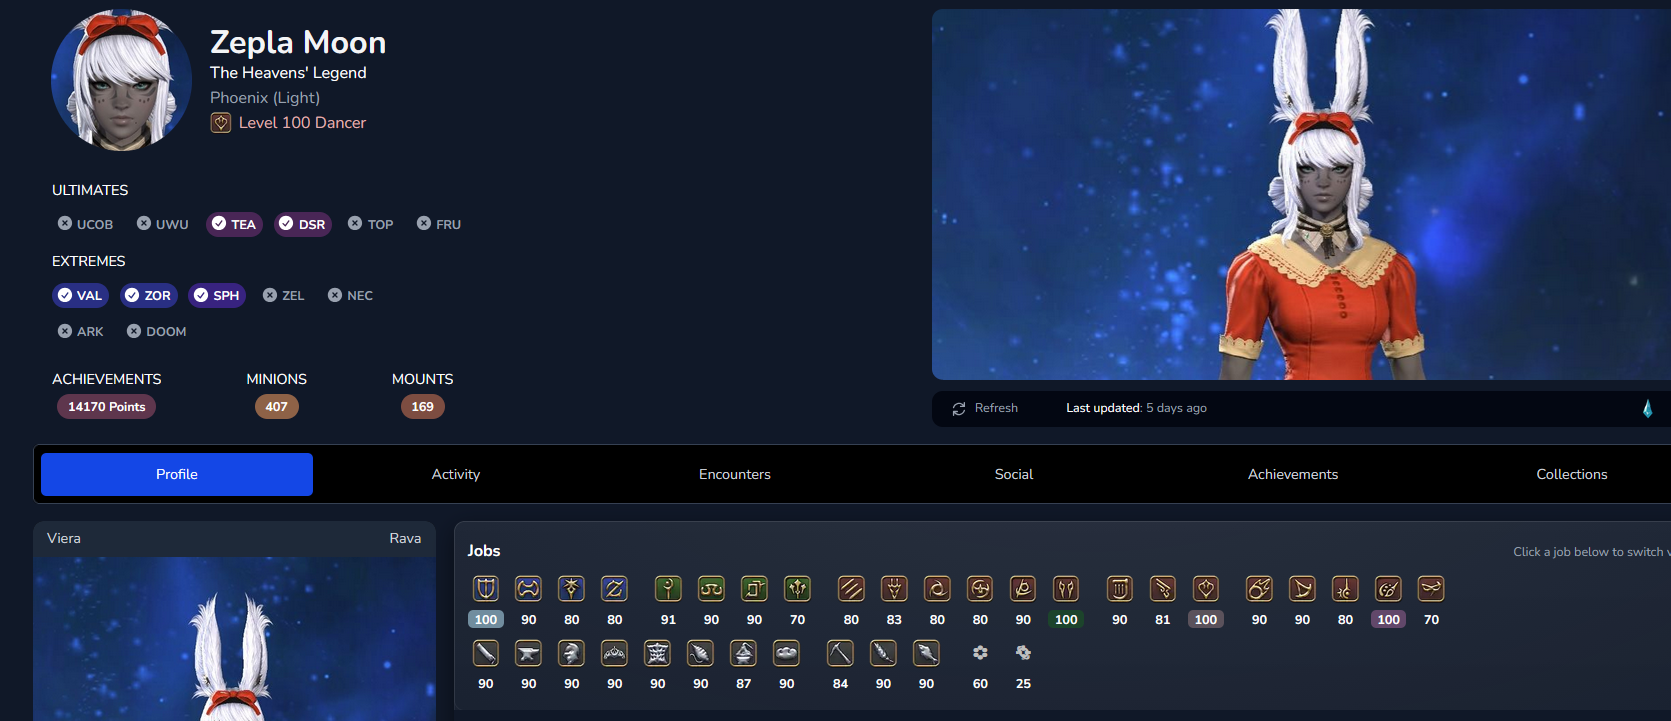This screenshot has width=1671, height=721.
Task: Select the Botanist job icon
Action: click(883, 653)
